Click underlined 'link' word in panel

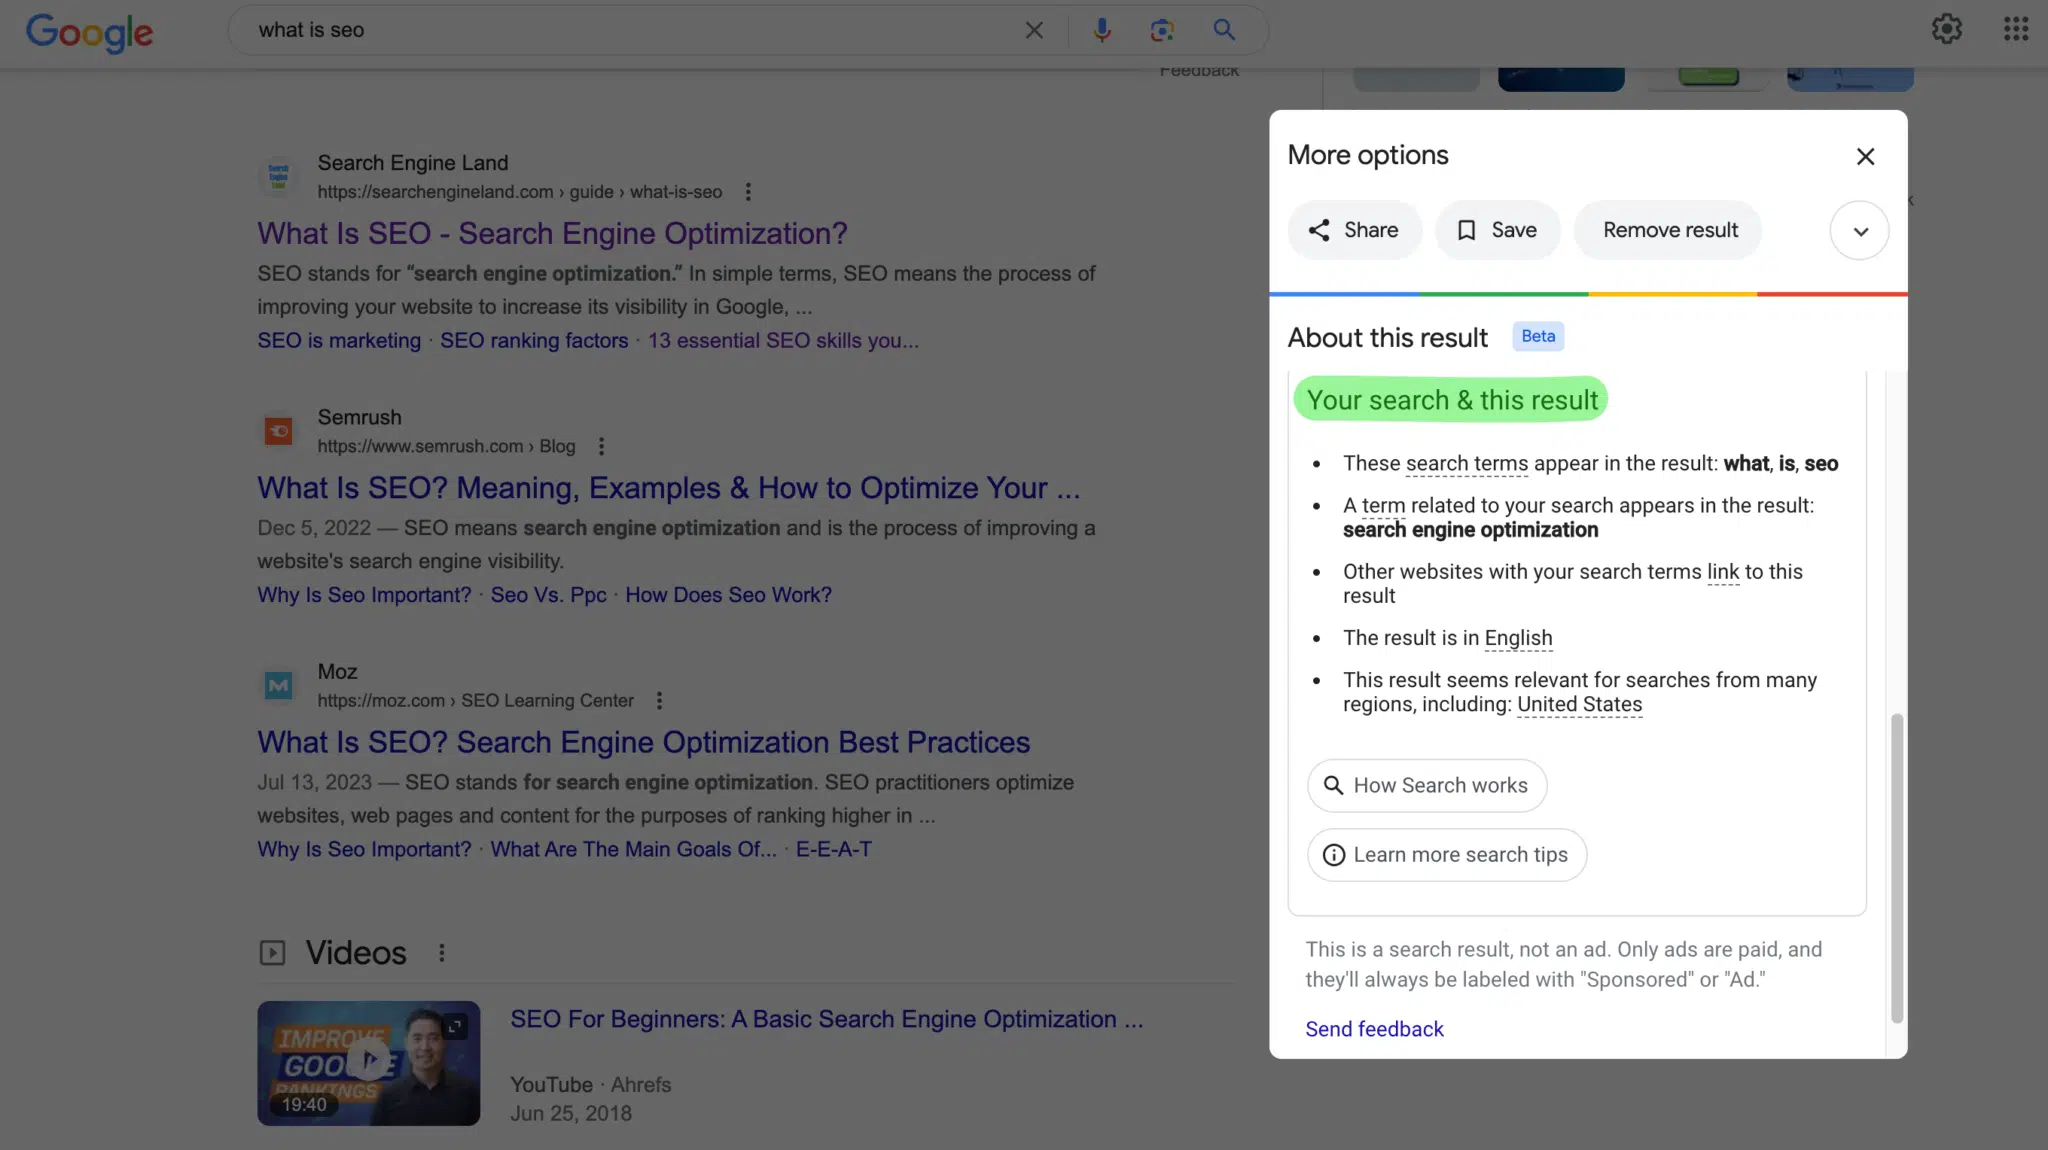1723,572
